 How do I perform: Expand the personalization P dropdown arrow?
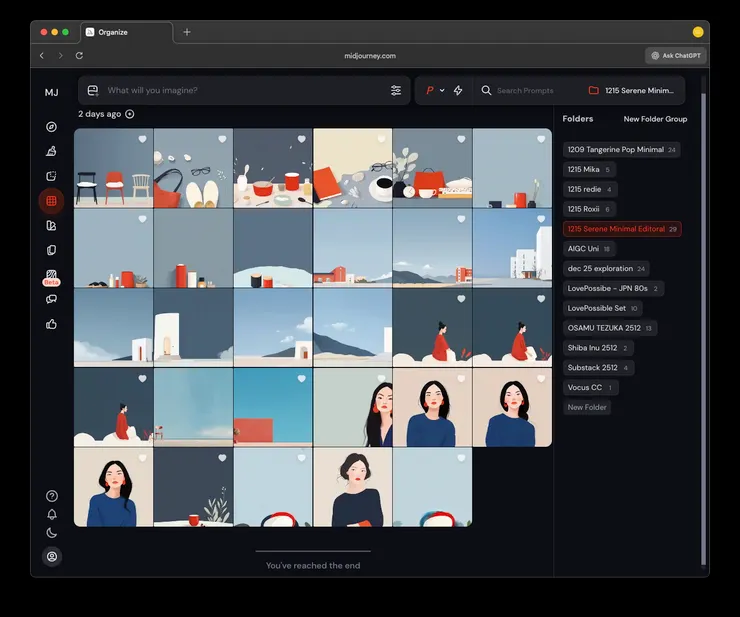point(442,91)
